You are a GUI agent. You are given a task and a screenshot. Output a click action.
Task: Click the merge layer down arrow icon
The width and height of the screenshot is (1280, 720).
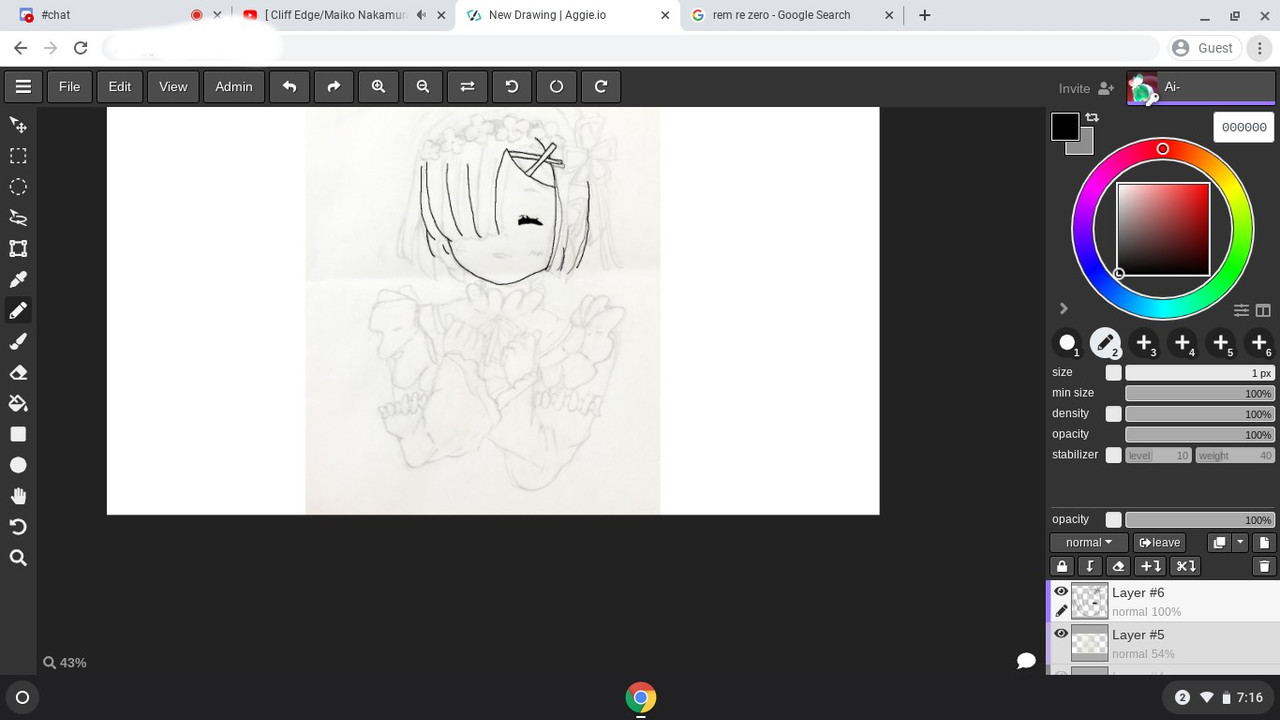coord(1090,566)
